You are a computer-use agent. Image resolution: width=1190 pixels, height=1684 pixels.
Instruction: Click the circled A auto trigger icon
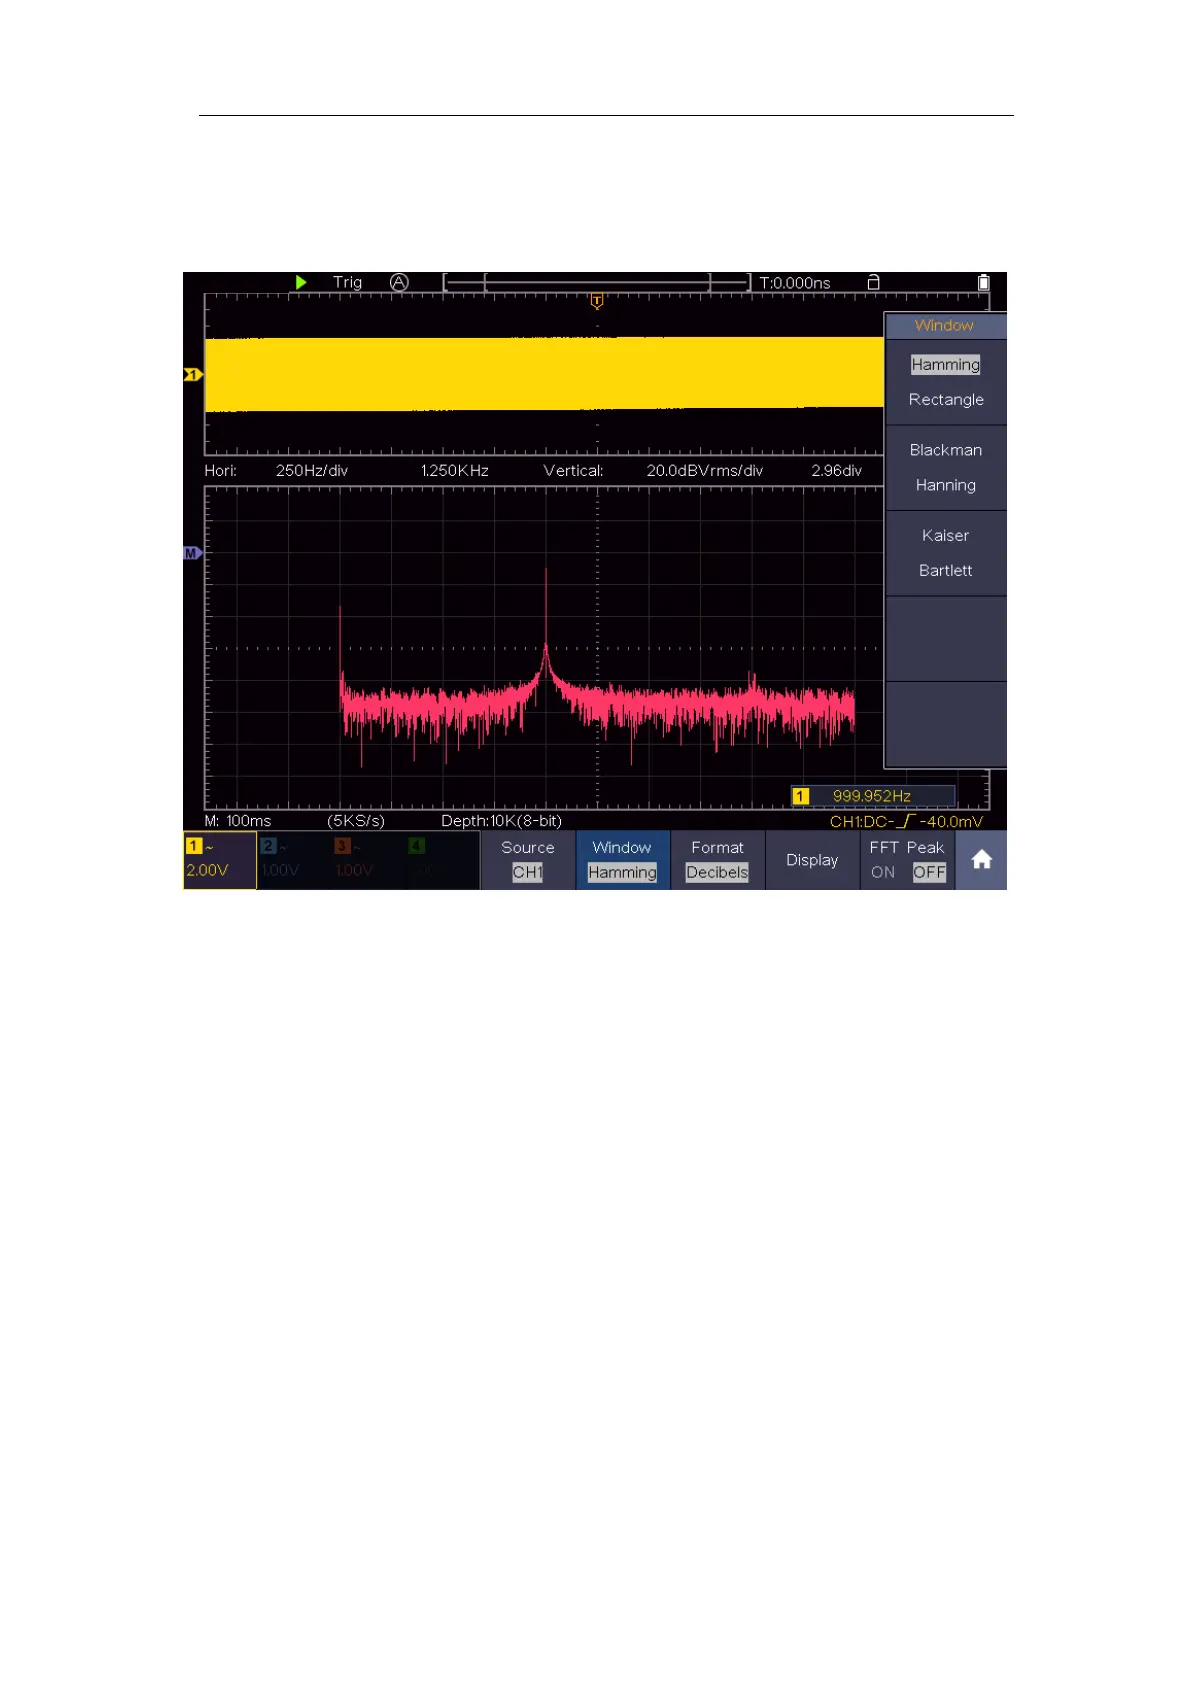(399, 282)
